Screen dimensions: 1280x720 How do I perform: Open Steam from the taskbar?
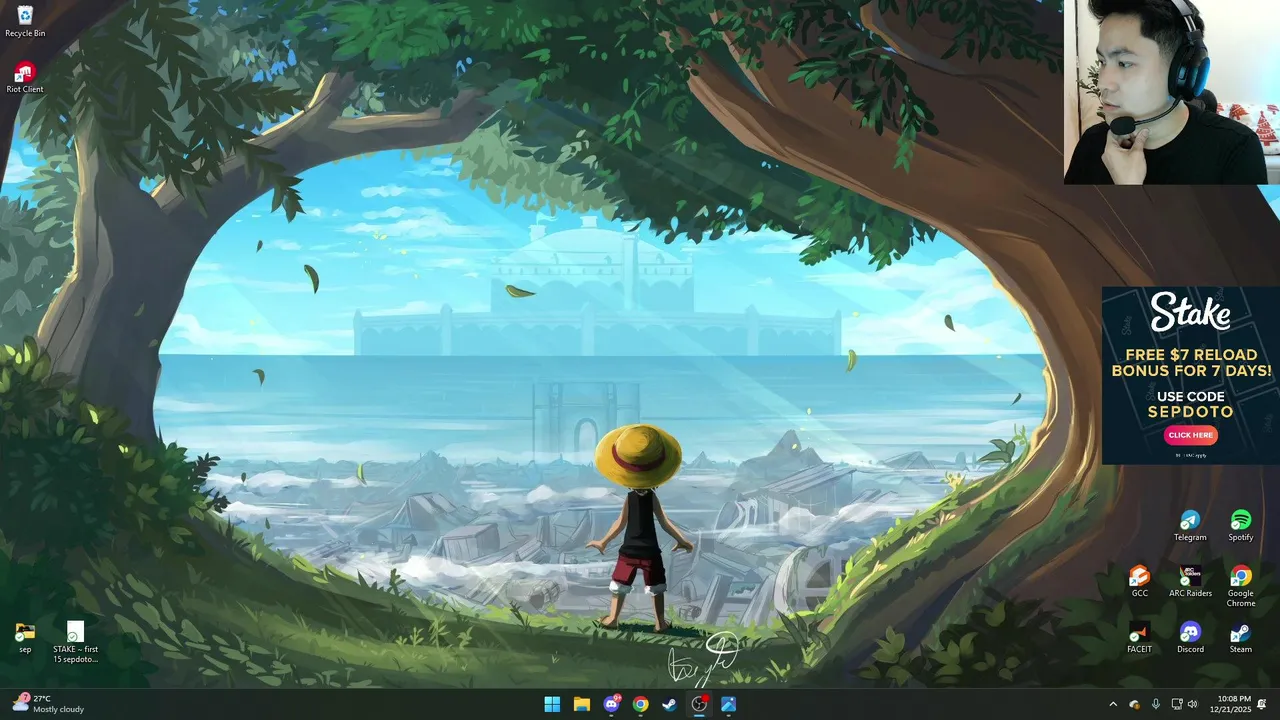tap(669, 704)
